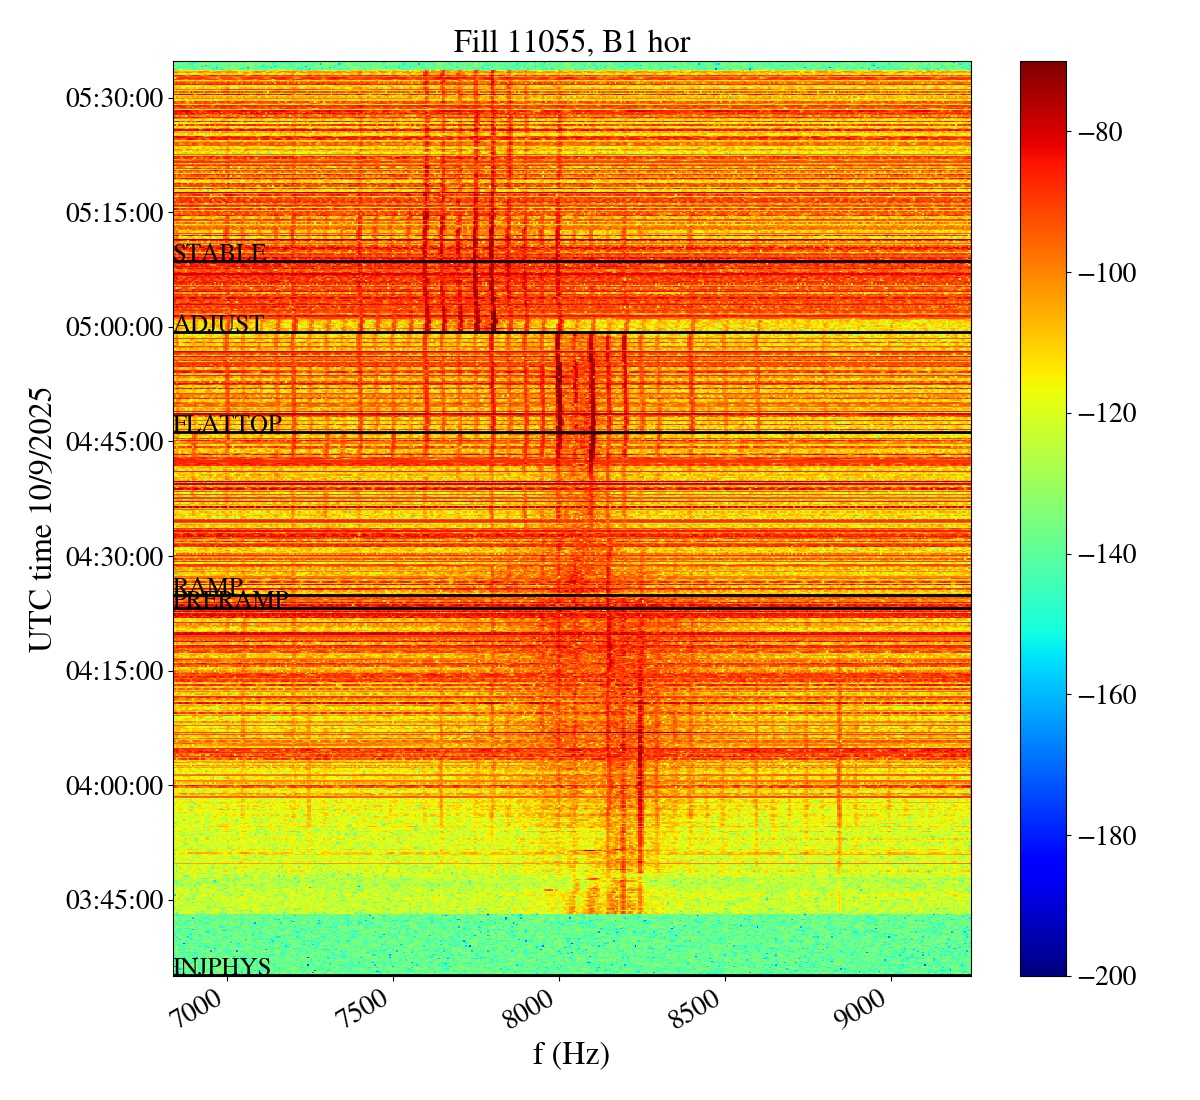This screenshot has height=1100, width=1200.
Task: Click the 04:45:00 time tick label
Action: pyautogui.click(x=114, y=441)
